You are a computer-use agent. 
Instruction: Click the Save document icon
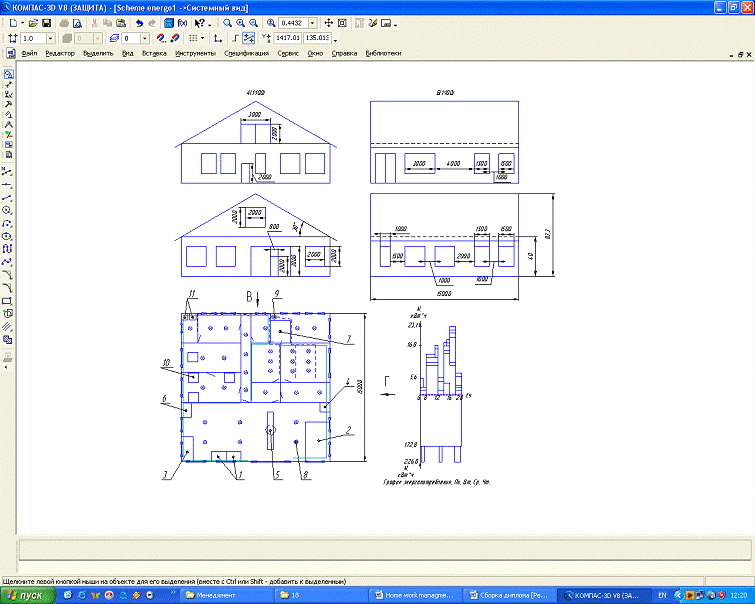(x=46, y=22)
